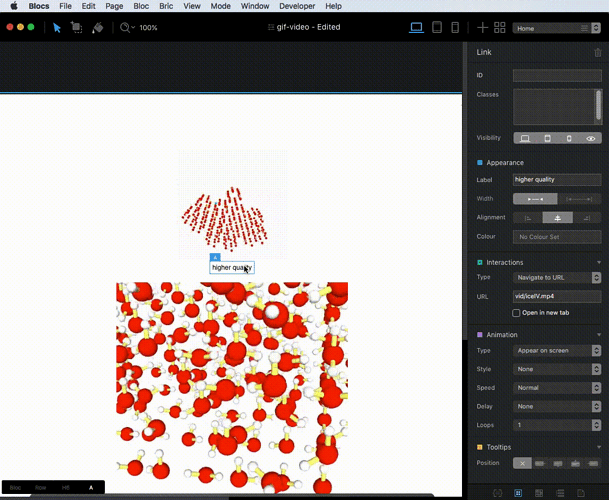Toggle the eye visibility button

[590, 138]
